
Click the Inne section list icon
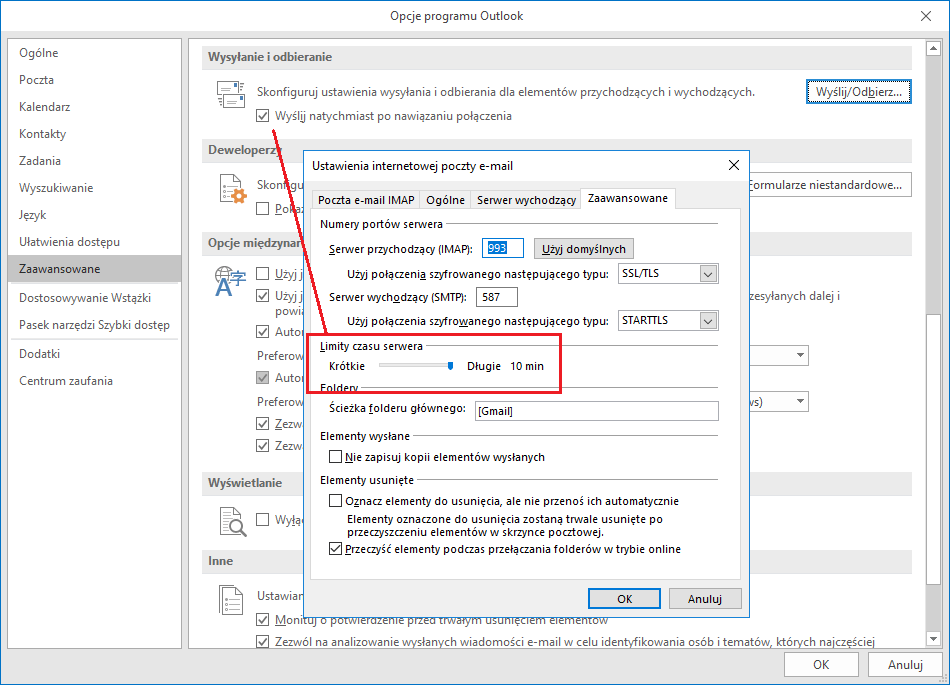pyautogui.click(x=231, y=600)
